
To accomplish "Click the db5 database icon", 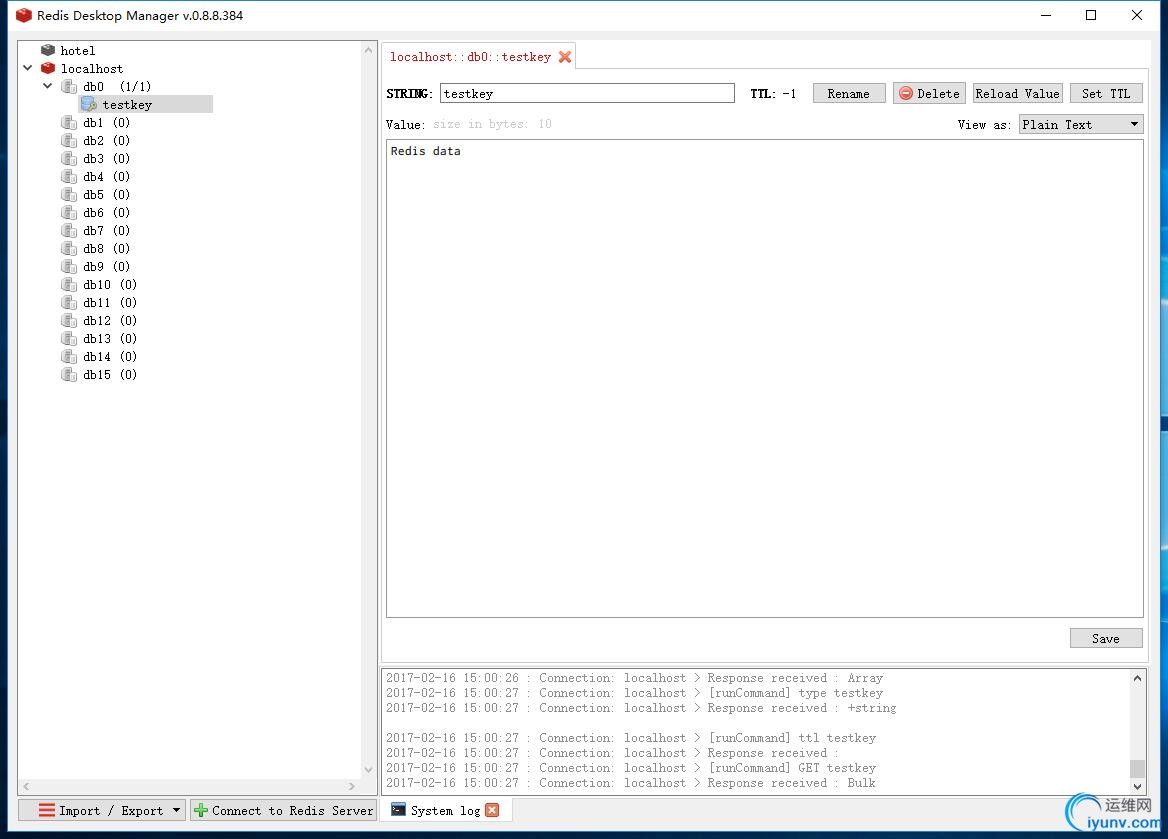I will tap(69, 194).
